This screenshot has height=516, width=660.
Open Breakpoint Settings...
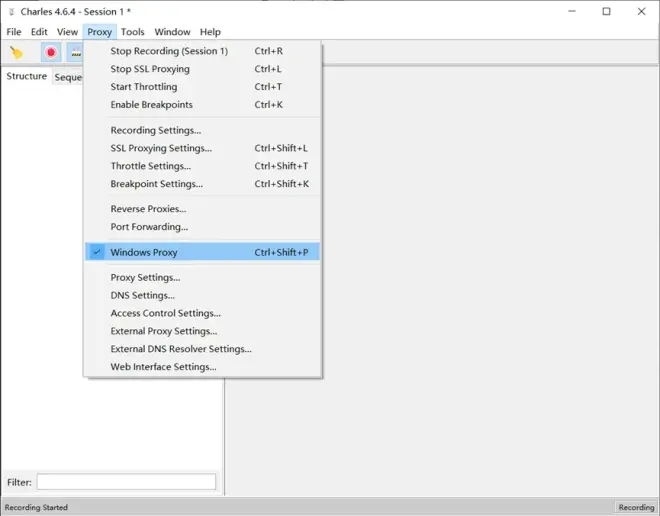(x=202, y=184)
